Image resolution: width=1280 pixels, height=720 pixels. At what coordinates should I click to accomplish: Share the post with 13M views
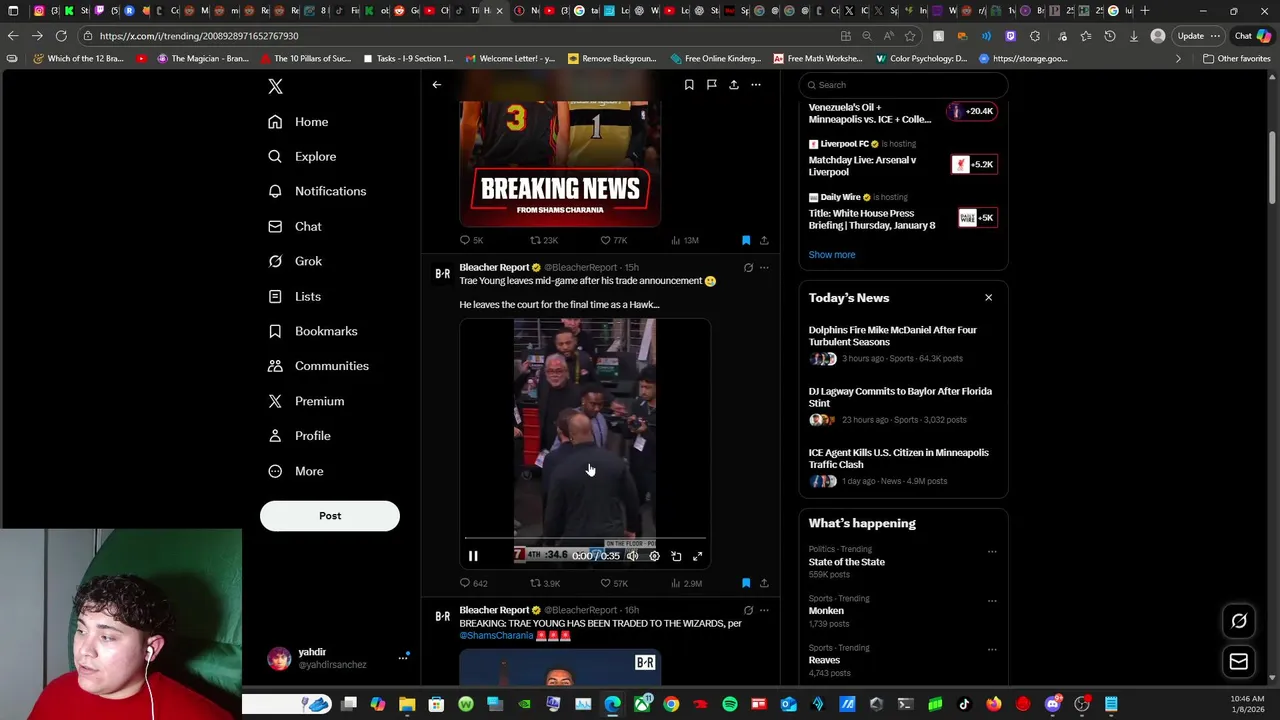point(764,240)
